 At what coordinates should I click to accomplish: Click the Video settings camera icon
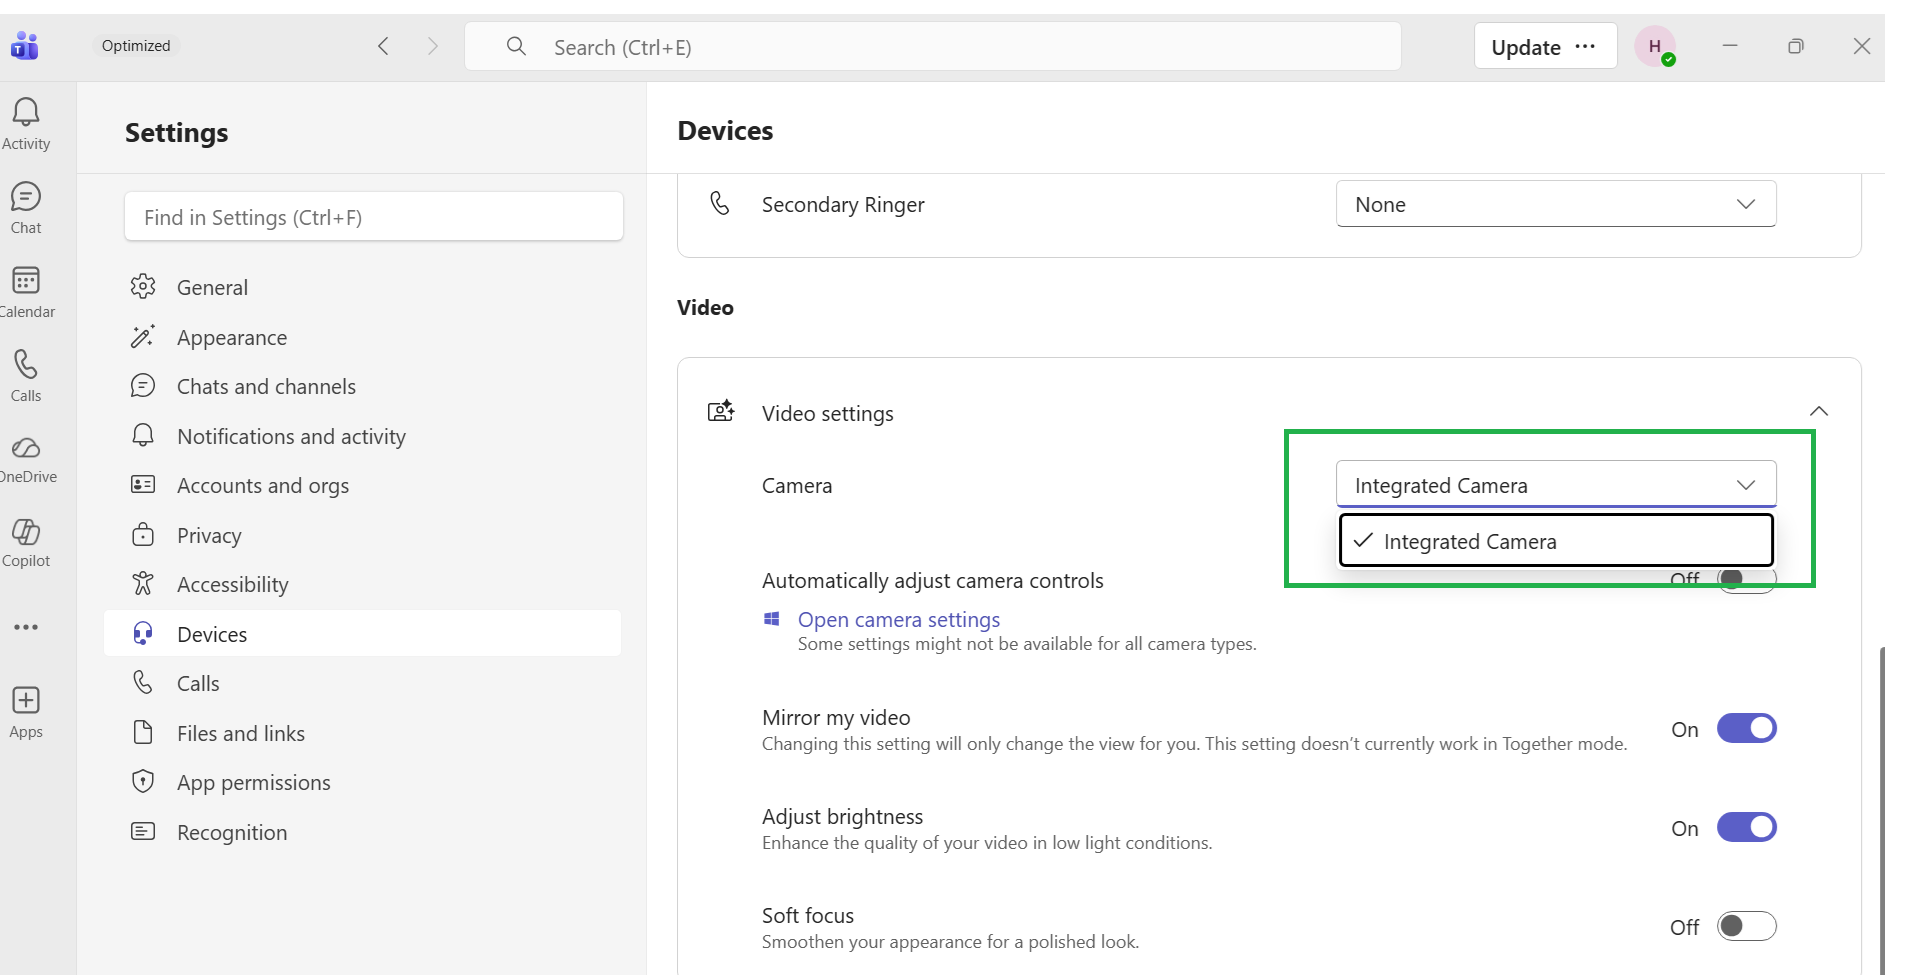click(721, 411)
